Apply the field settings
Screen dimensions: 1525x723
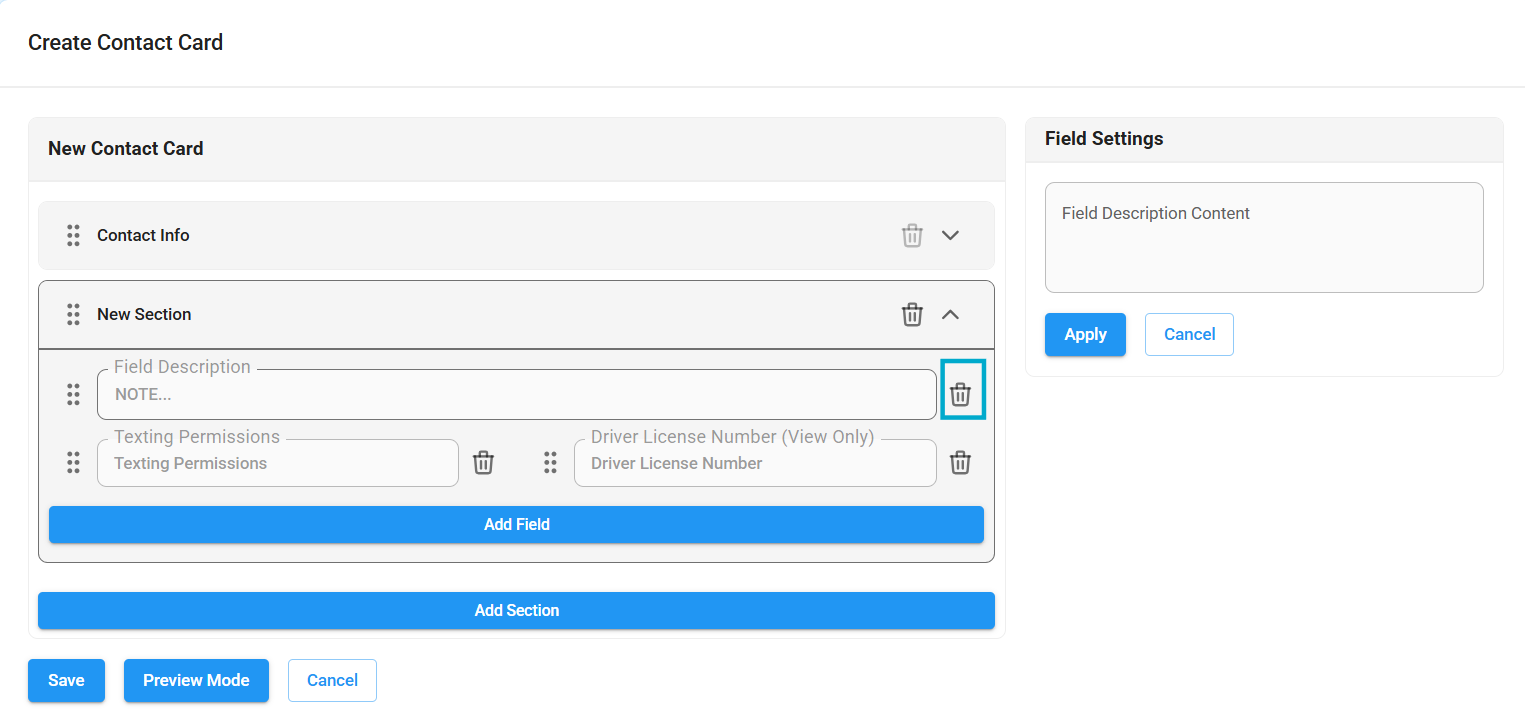(1085, 334)
